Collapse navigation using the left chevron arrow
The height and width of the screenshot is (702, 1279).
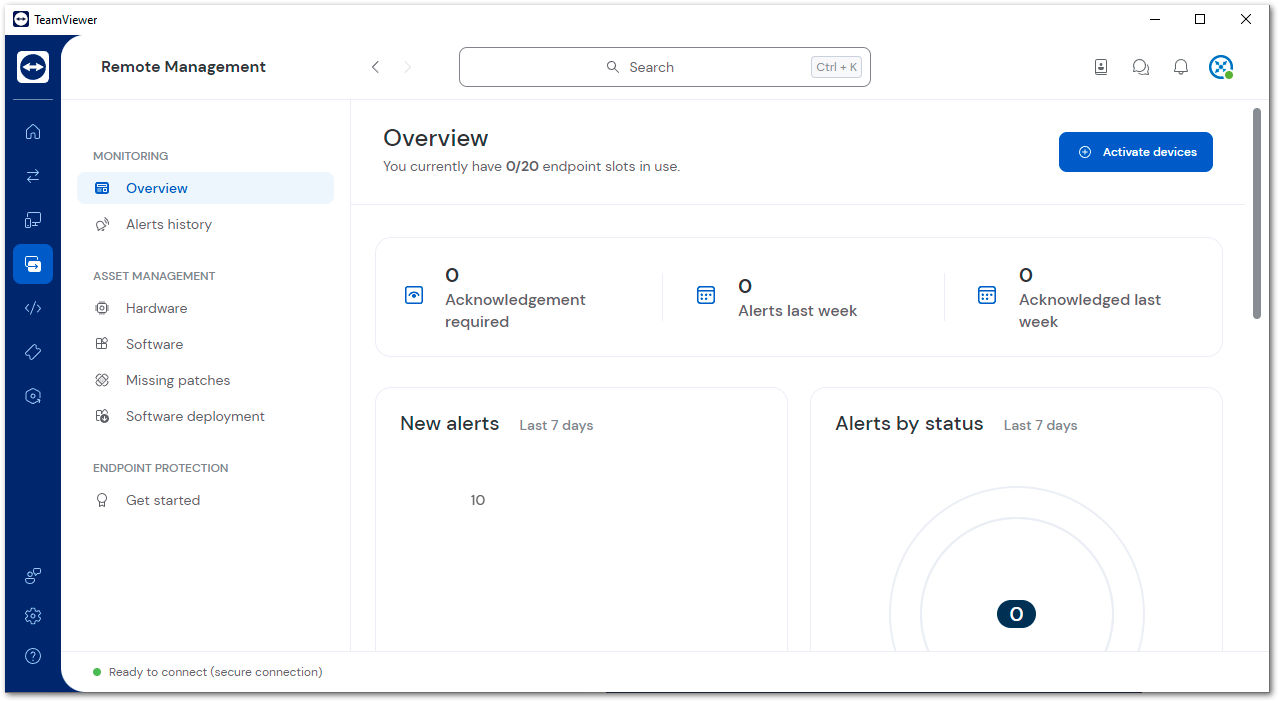tap(375, 66)
